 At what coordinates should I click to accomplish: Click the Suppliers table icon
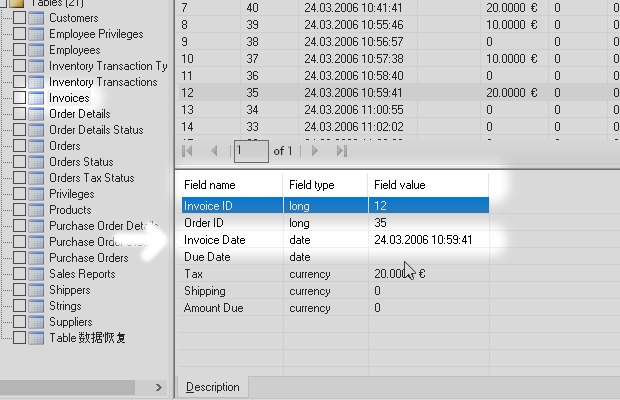coord(37,322)
